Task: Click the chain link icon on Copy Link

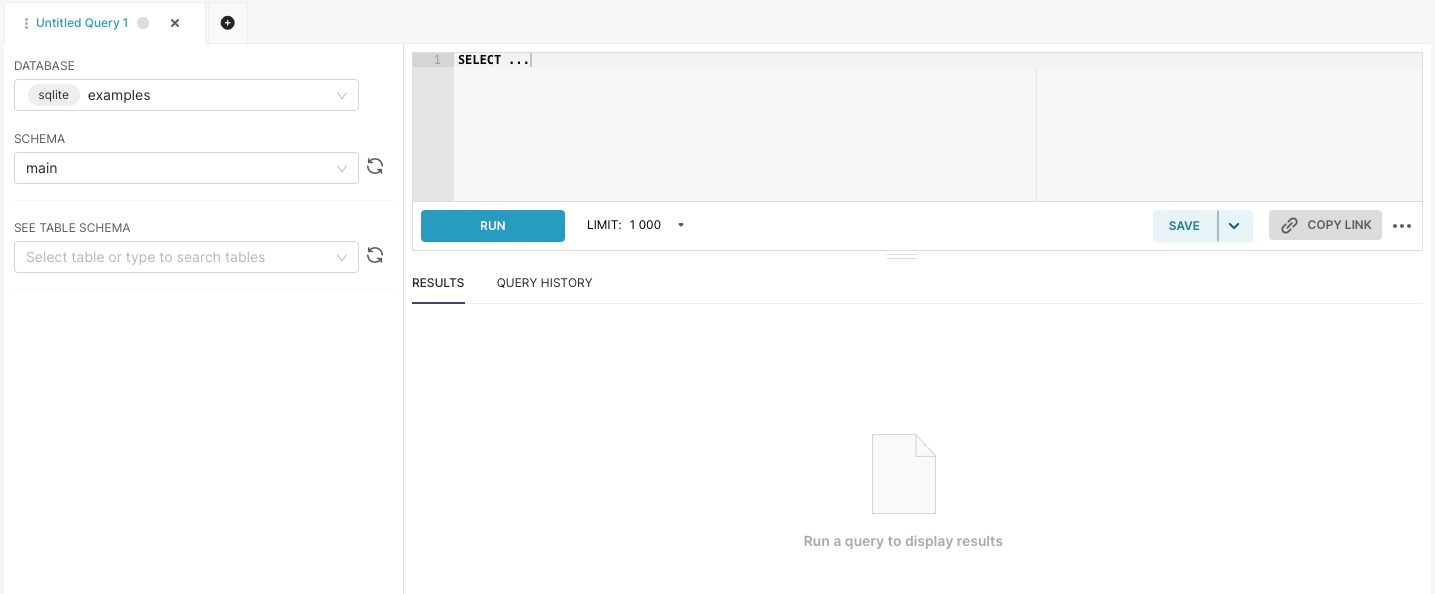Action: point(1289,225)
